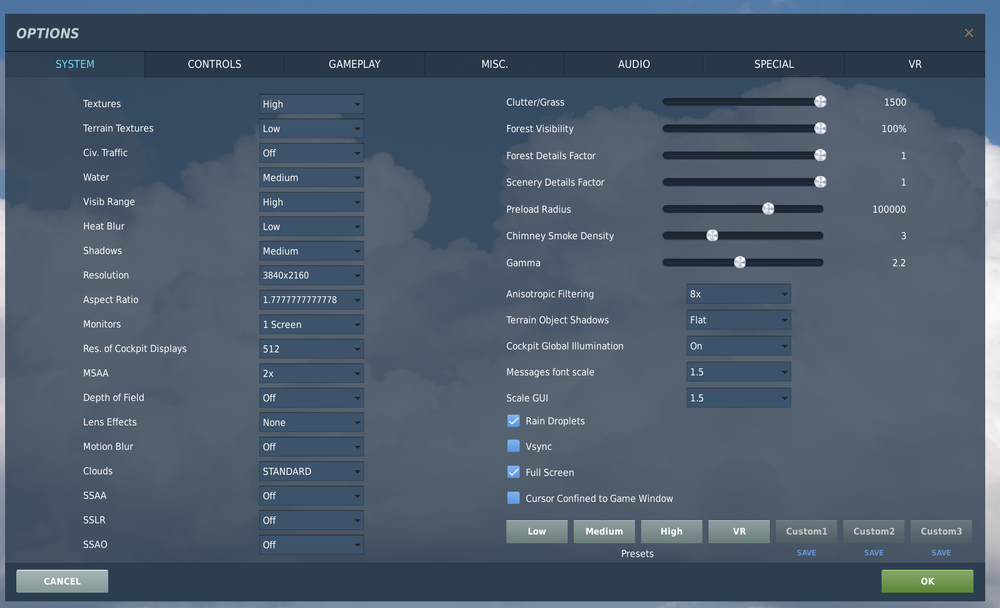The image size is (1000, 608).
Task: Open the Anisotropic Filtering dropdown
Action: pyautogui.click(x=738, y=294)
